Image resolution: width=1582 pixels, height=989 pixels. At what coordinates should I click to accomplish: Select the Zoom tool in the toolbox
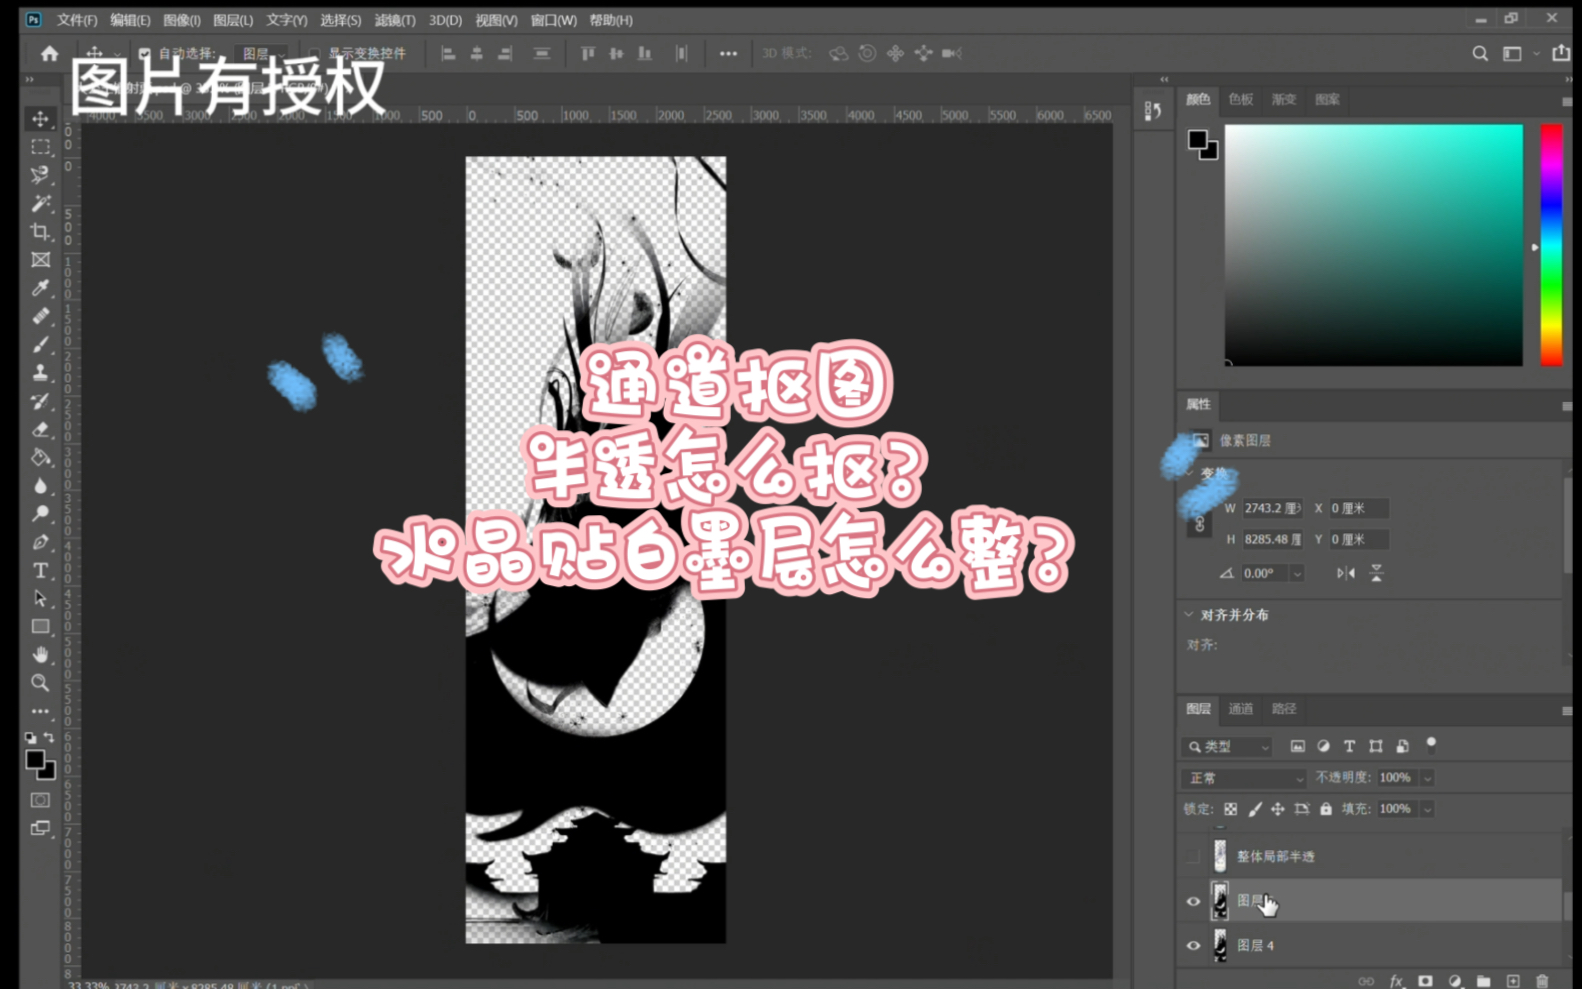coord(40,683)
